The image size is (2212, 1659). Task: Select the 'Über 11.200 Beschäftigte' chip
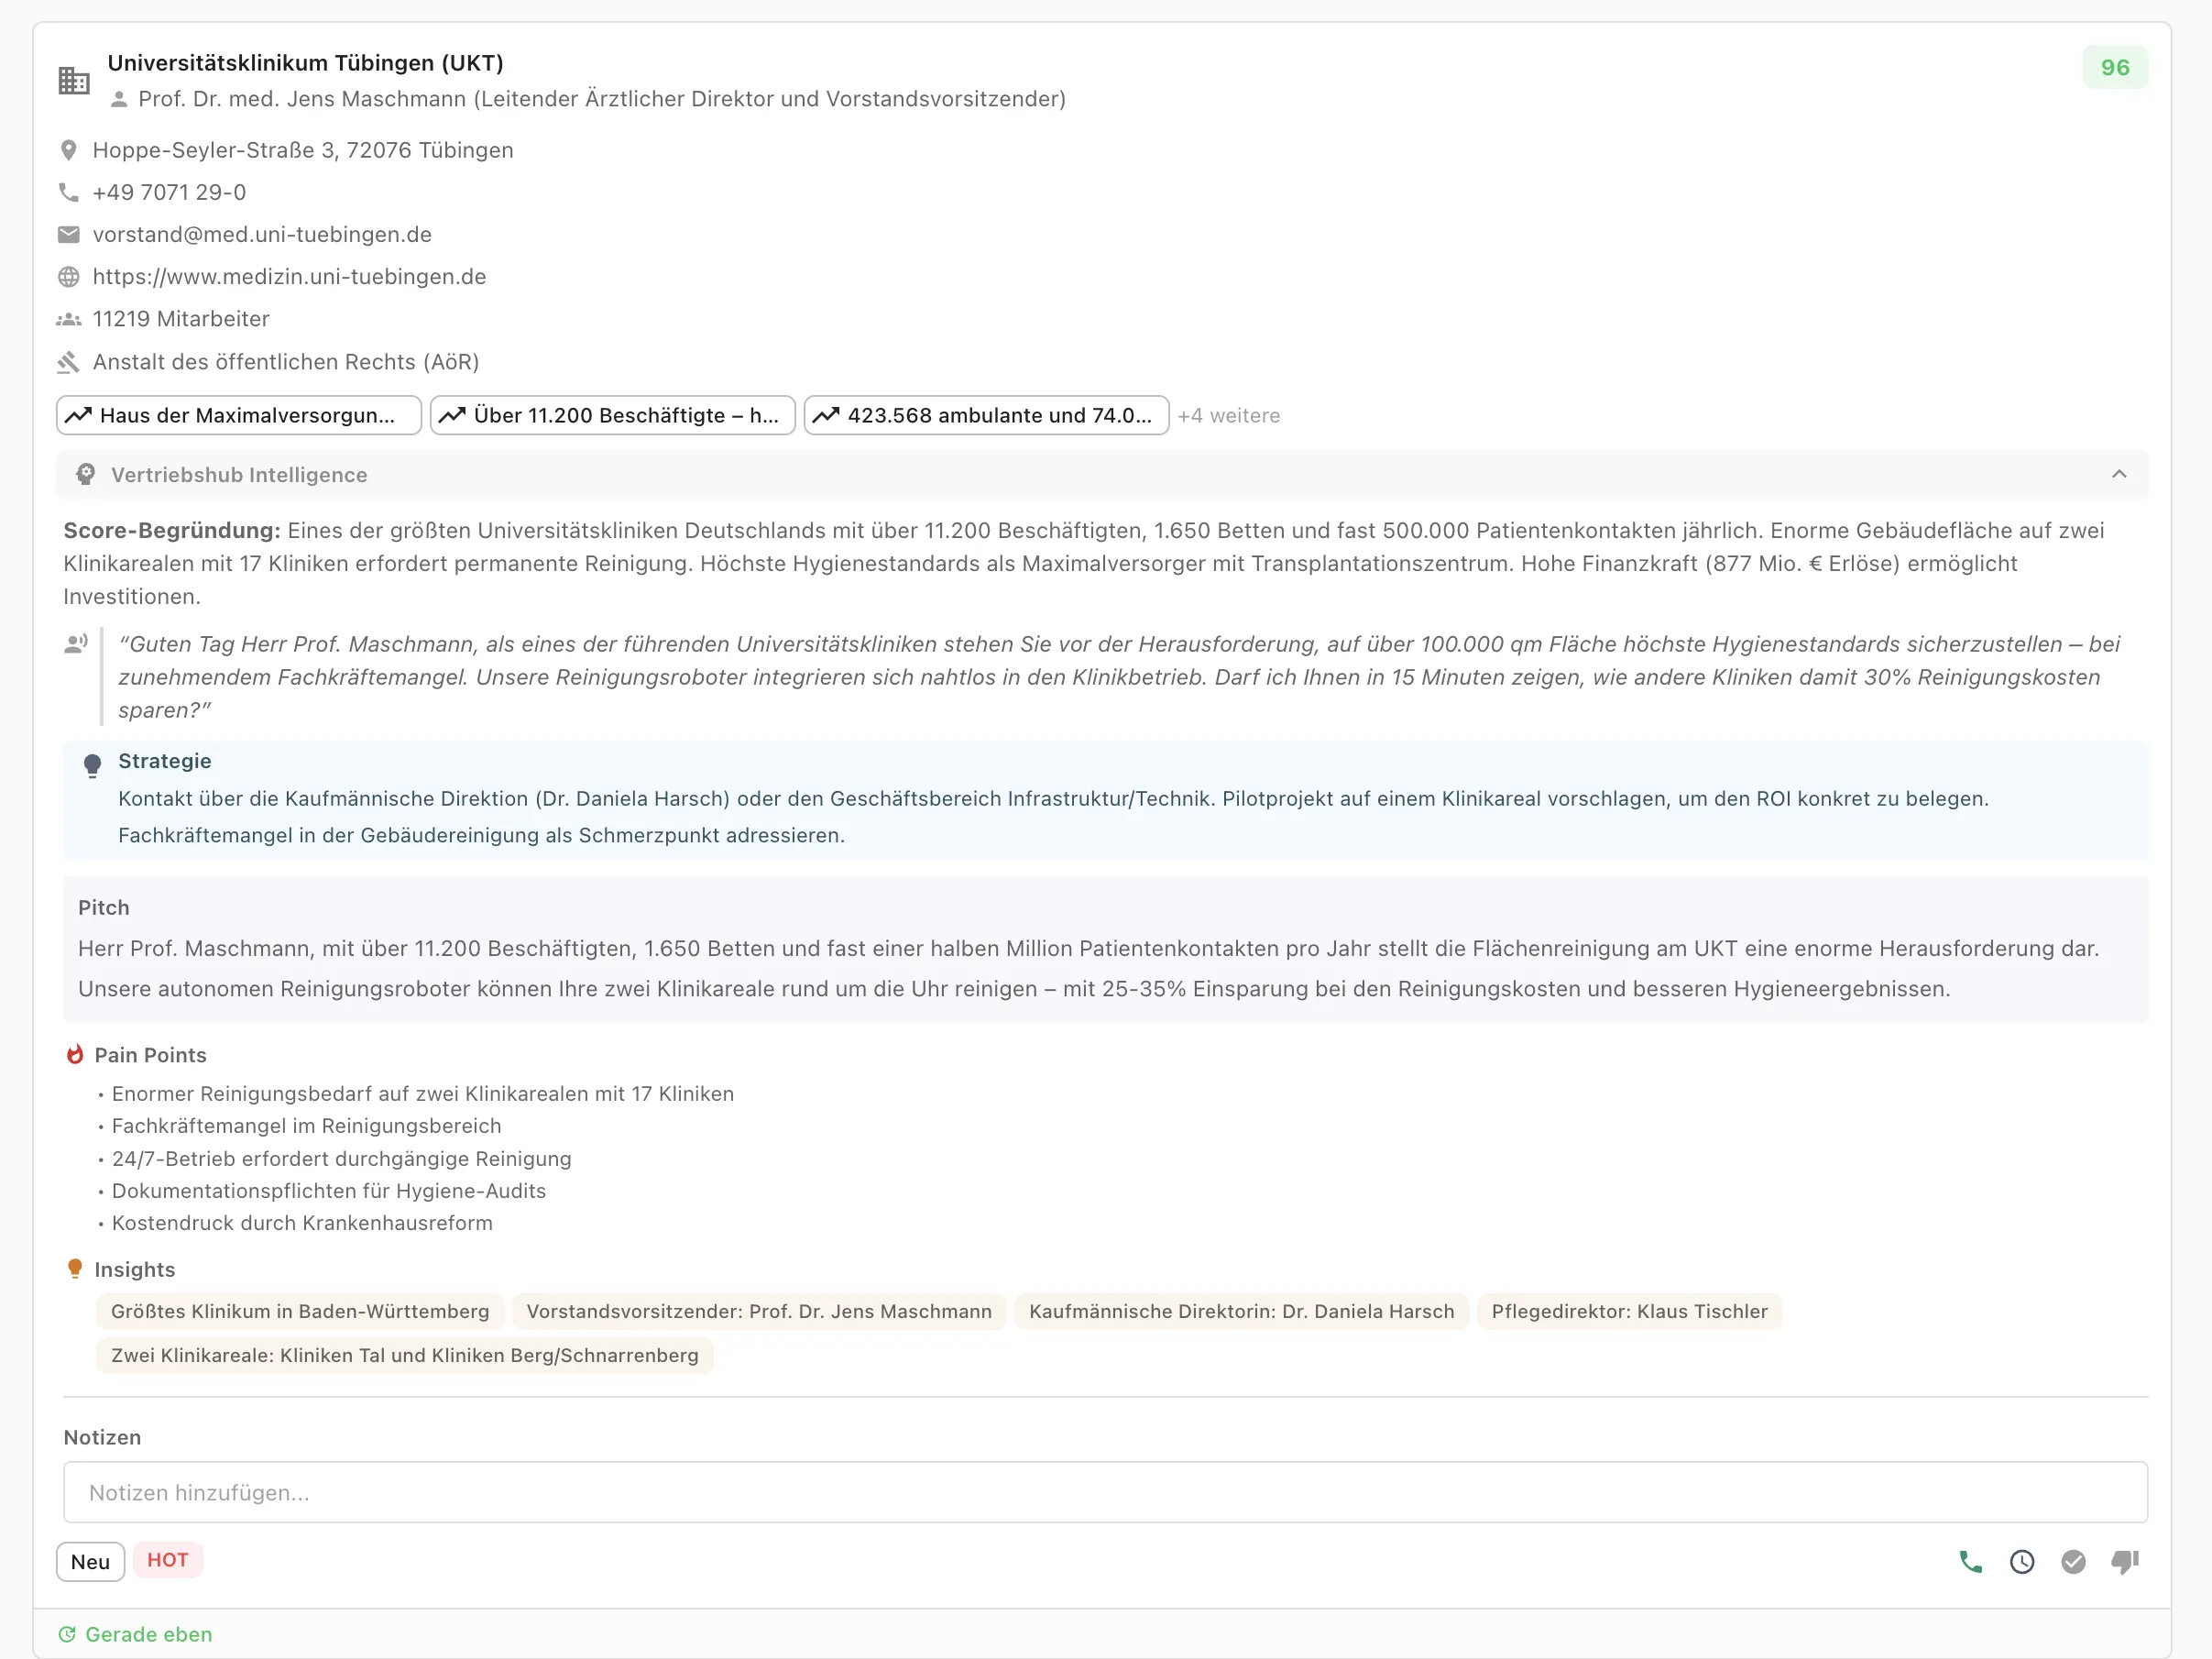(x=612, y=416)
